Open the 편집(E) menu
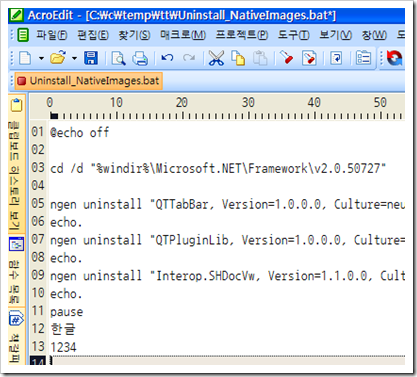 pos(93,35)
